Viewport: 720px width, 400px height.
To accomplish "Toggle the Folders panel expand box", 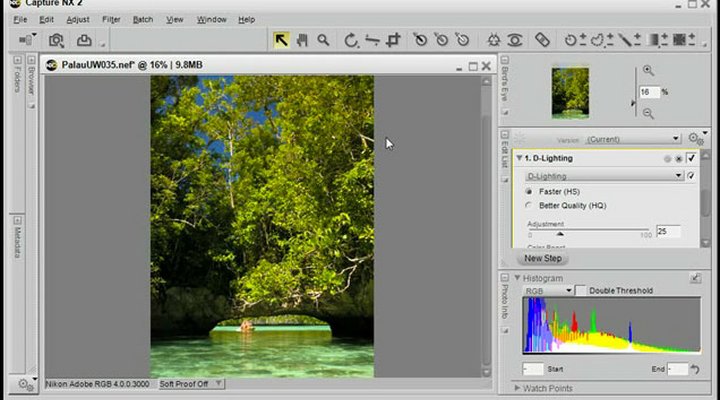I will coord(17,60).
